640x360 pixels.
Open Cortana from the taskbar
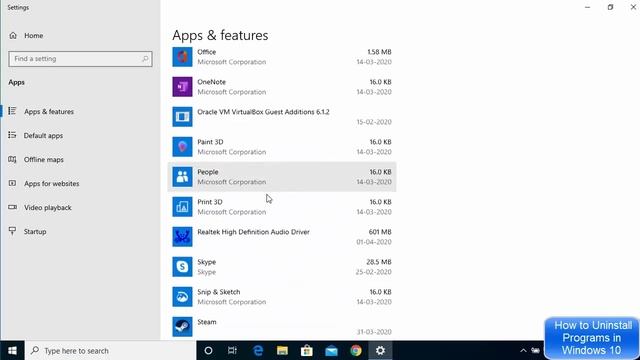[x=208, y=351]
